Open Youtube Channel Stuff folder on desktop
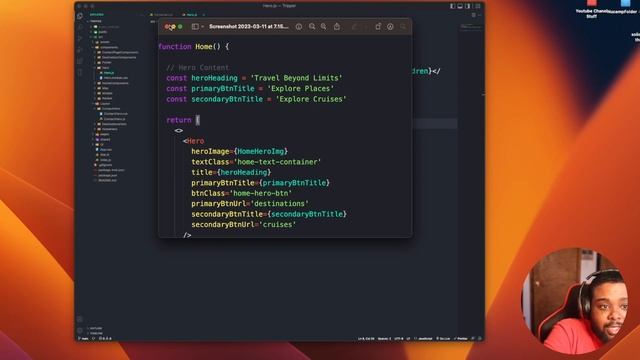This screenshot has height=360, width=640. coord(592,8)
